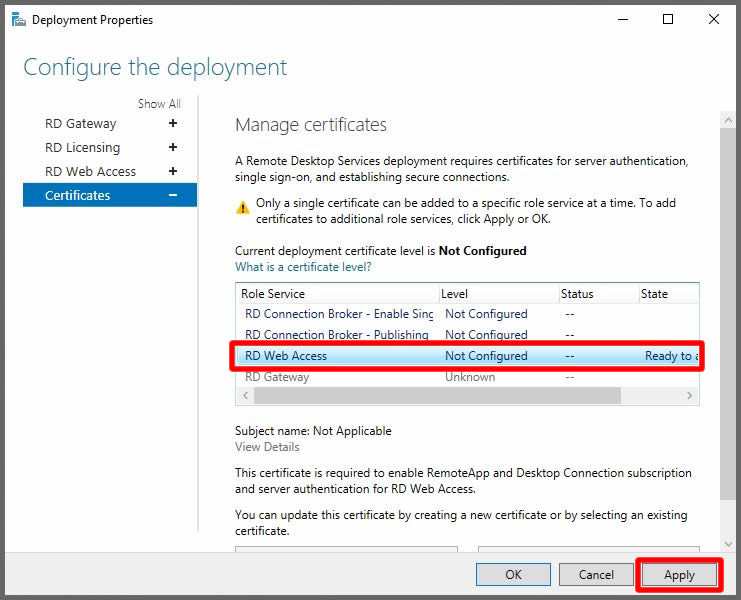Image resolution: width=741 pixels, height=600 pixels.
Task: Click the Show All link
Action: [159, 103]
